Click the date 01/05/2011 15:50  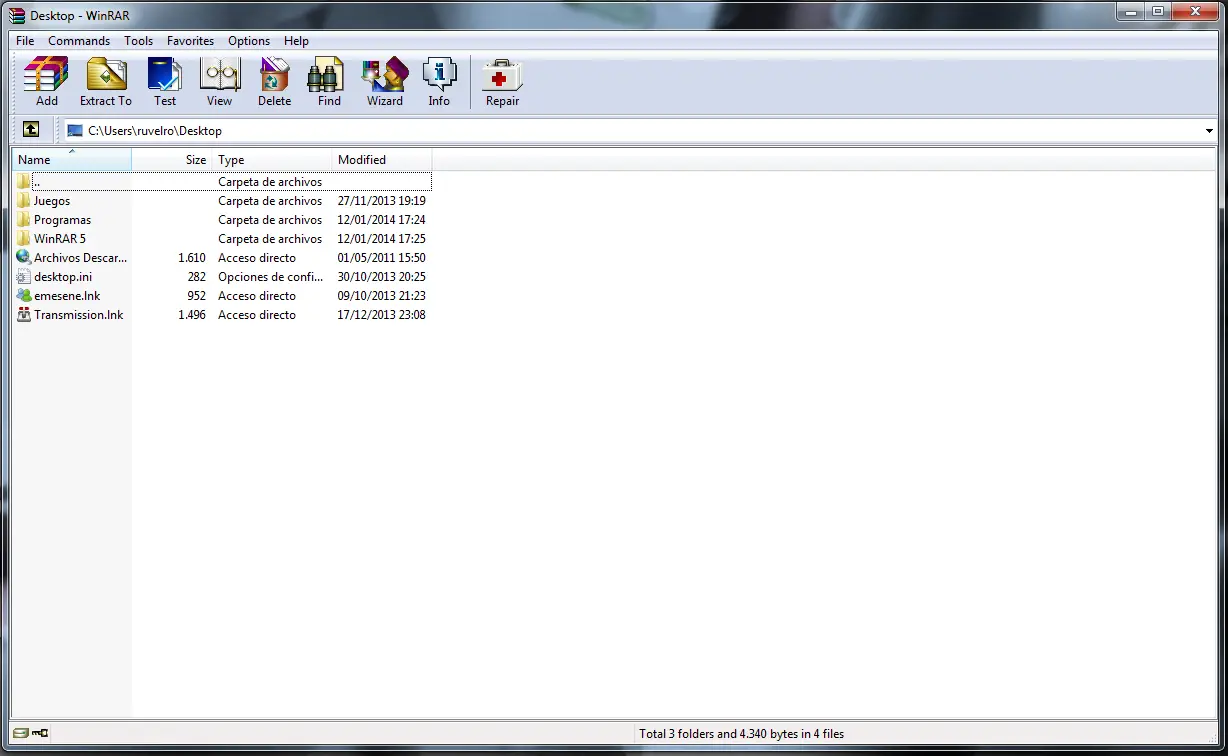pyautogui.click(x=382, y=258)
